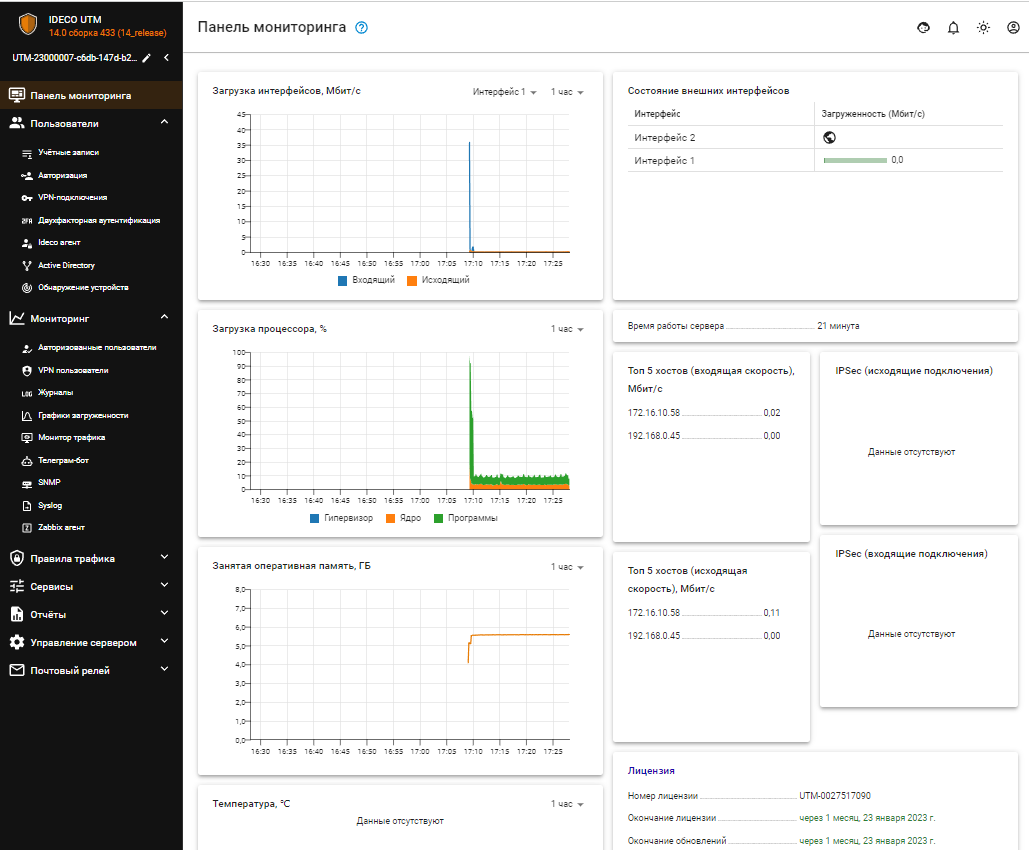
Task: Click Интерфейс 1 load progress bar
Action: click(x=854, y=160)
